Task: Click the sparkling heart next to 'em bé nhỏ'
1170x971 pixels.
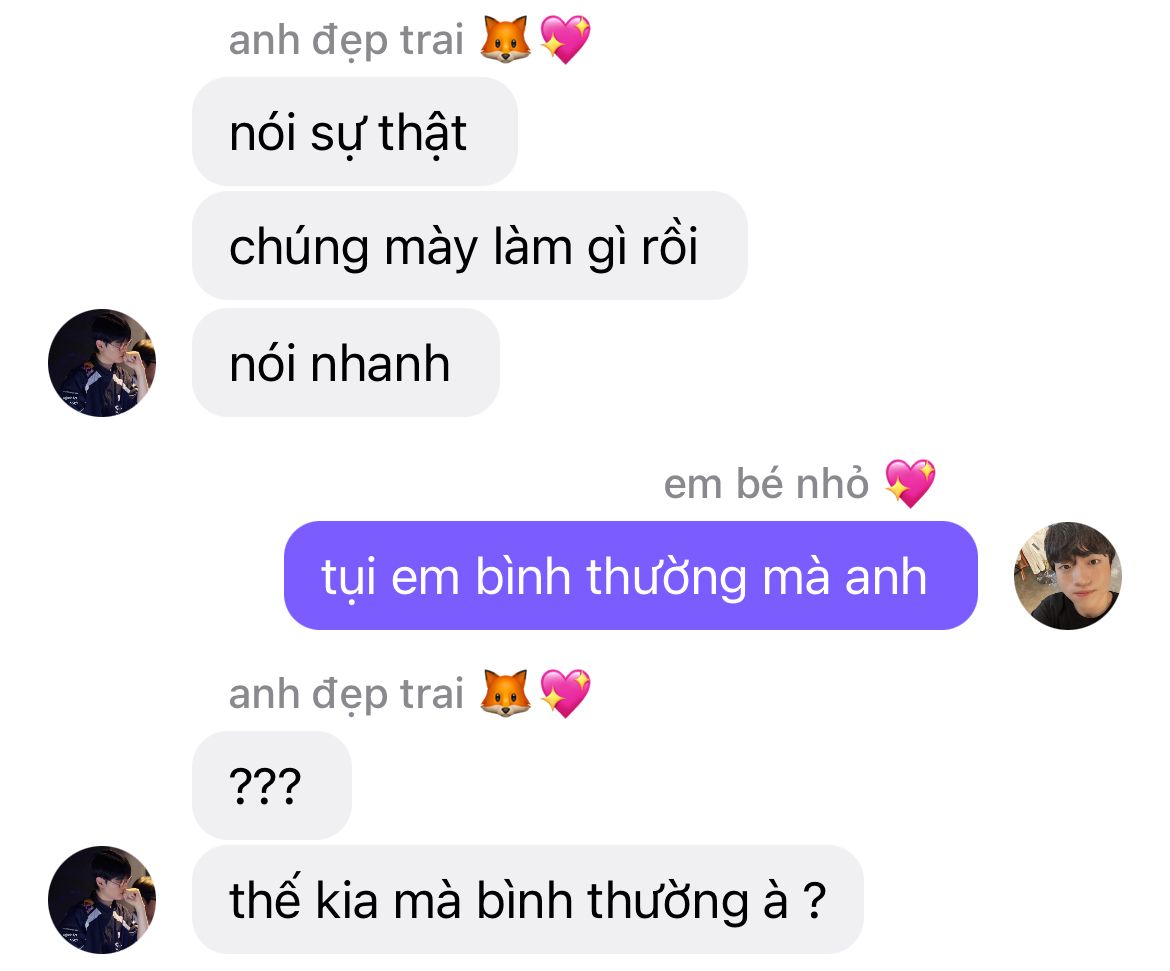Action: [x=910, y=483]
